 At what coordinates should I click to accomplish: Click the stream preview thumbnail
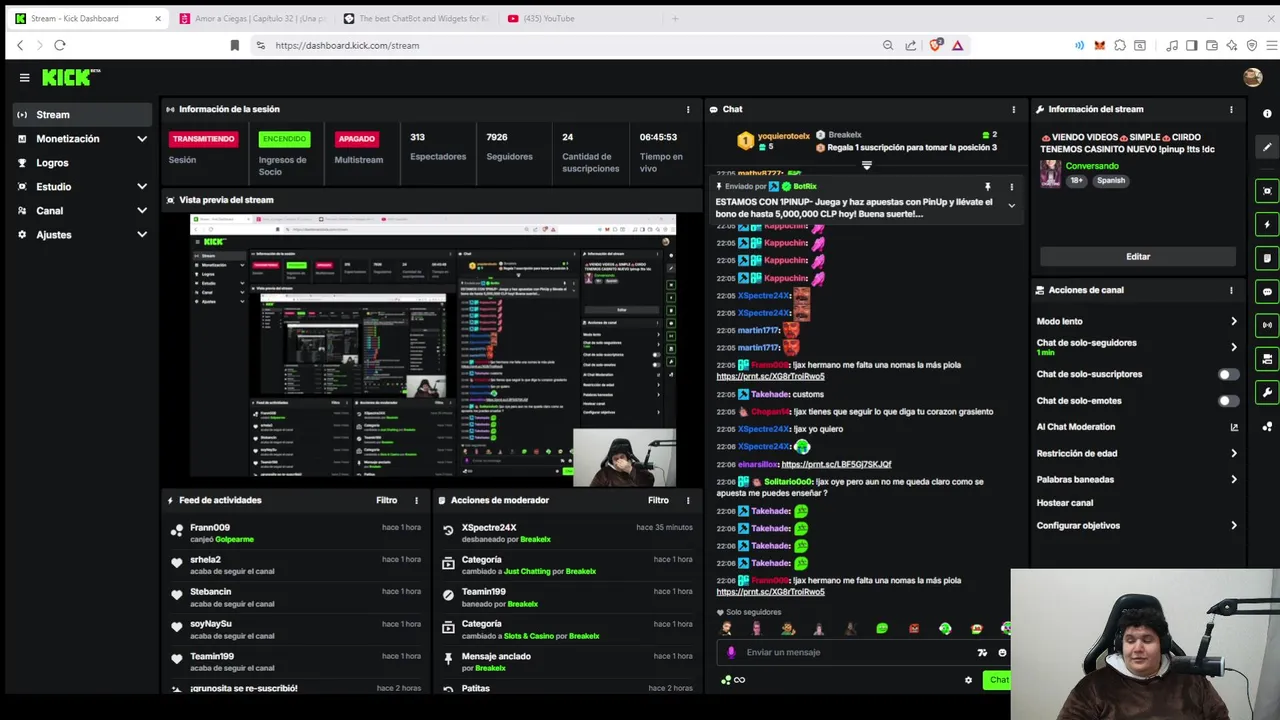(433, 350)
